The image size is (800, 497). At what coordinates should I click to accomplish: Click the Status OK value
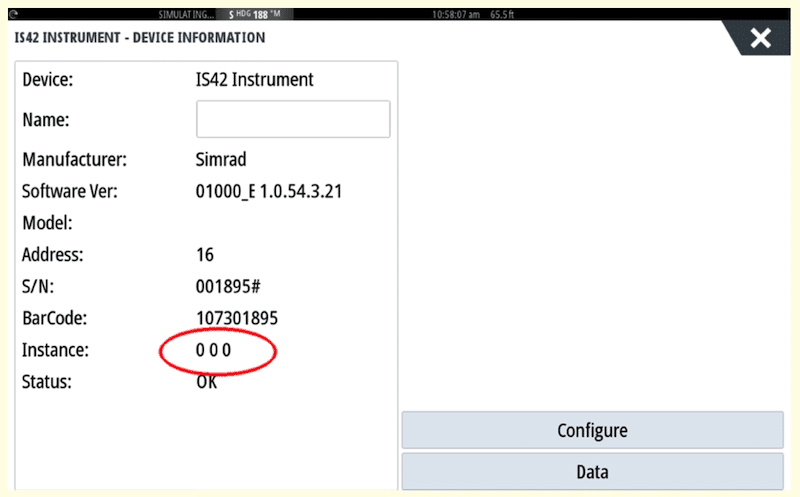pos(207,382)
